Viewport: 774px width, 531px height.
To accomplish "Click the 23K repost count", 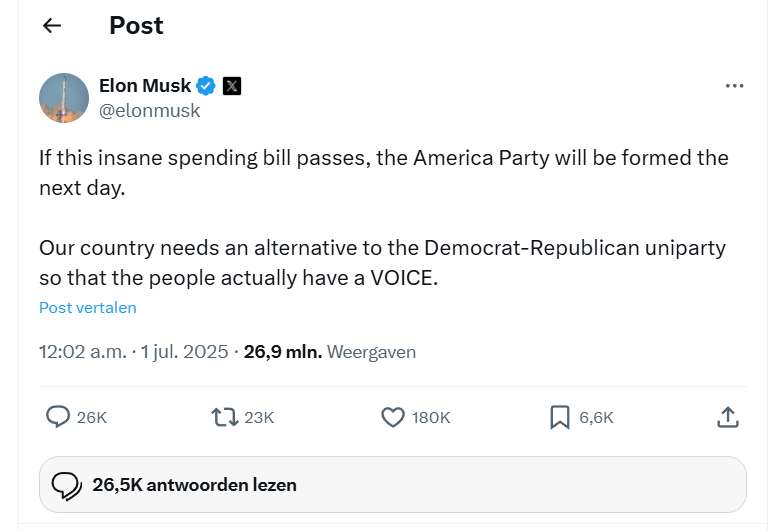I will [x=259, y=417].
